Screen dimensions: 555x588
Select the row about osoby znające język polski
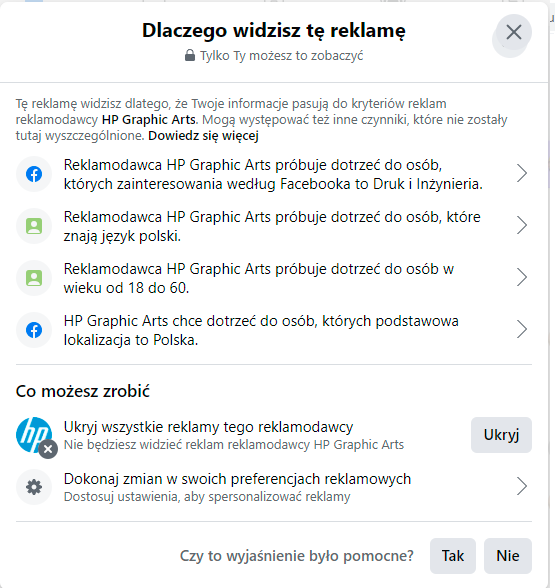tap(274, 226)
